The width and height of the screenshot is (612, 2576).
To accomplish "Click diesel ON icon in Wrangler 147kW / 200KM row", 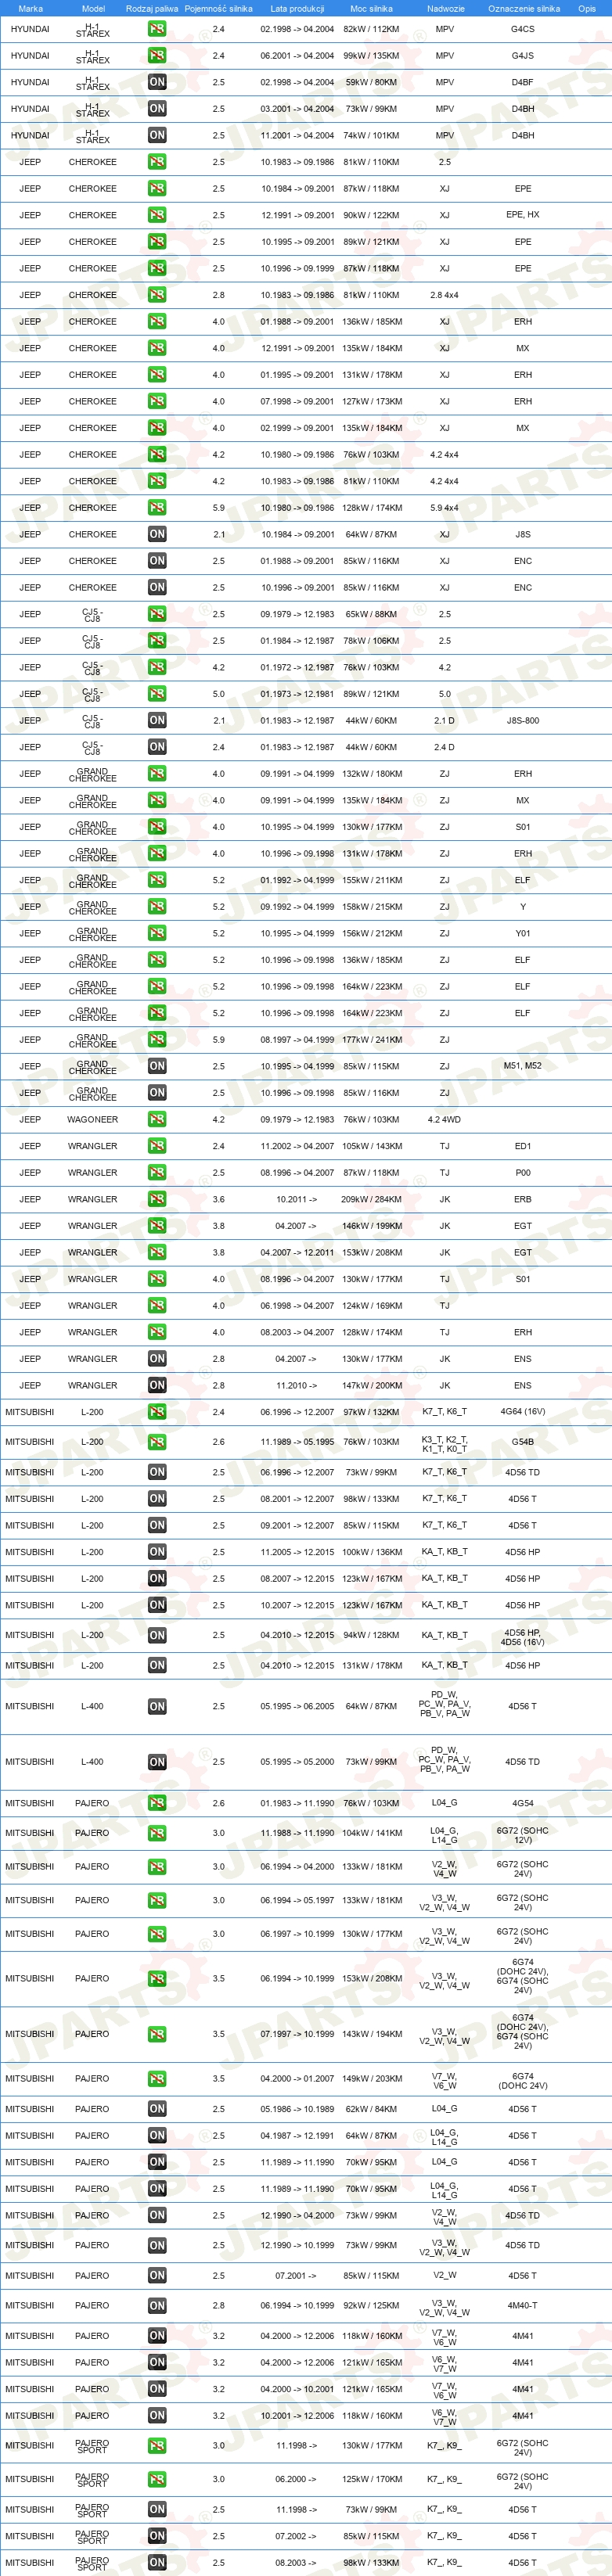I will coord(157,1385).
